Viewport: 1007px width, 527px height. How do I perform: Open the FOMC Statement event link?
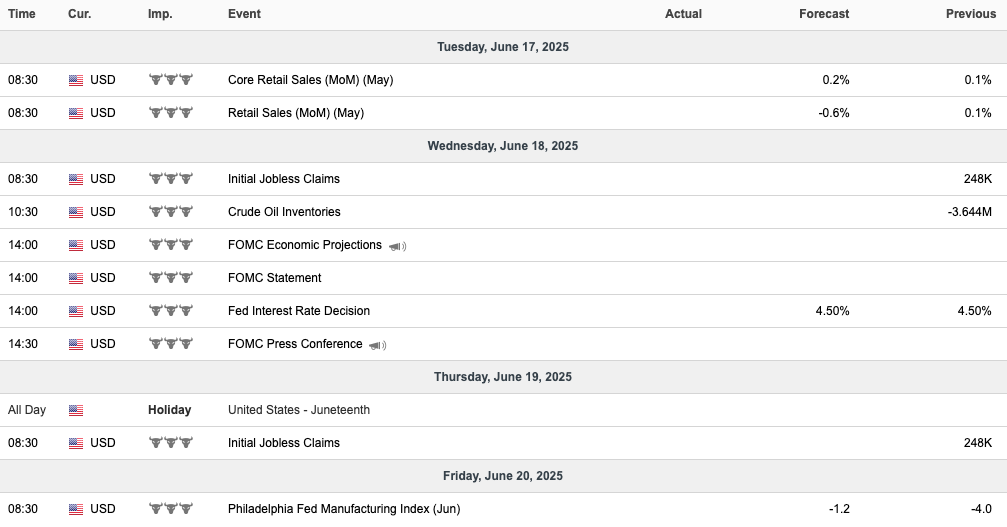[274, 278]
